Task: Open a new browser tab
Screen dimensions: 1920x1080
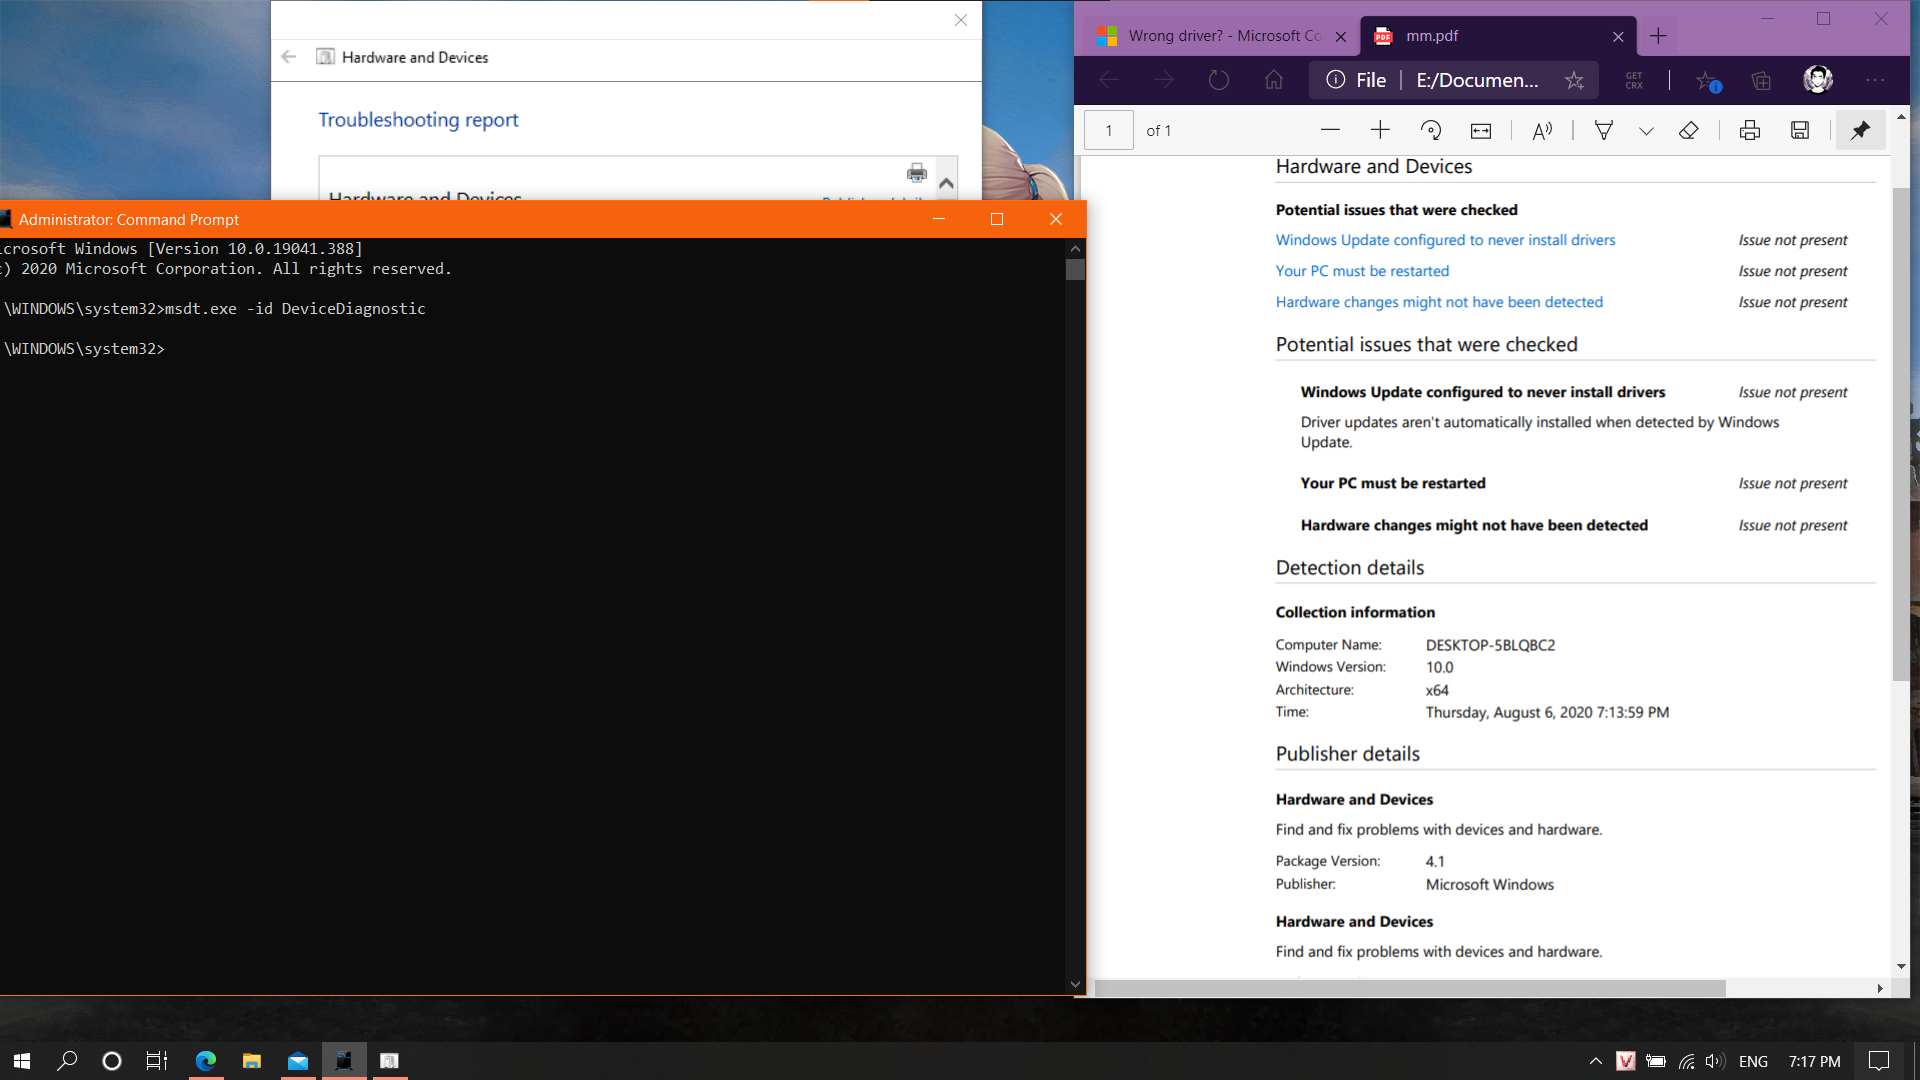Action: tap(1658, 36)
